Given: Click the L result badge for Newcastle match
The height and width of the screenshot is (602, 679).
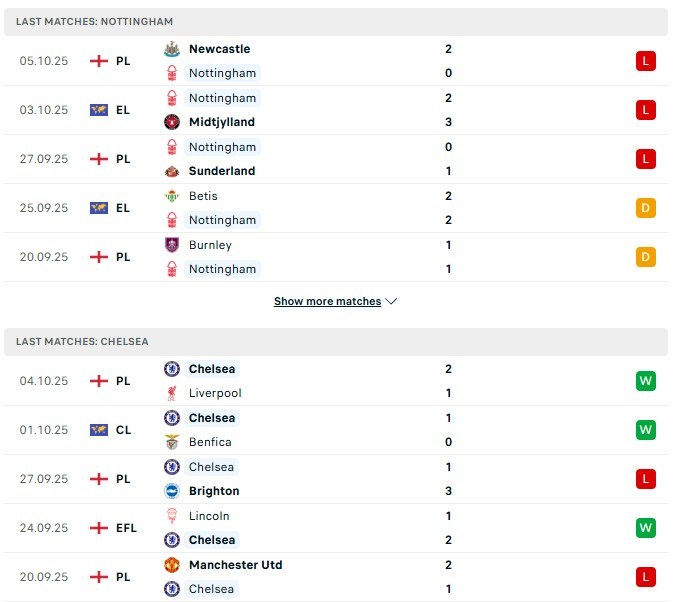Looking at the screenshot, I should point(645,61).
